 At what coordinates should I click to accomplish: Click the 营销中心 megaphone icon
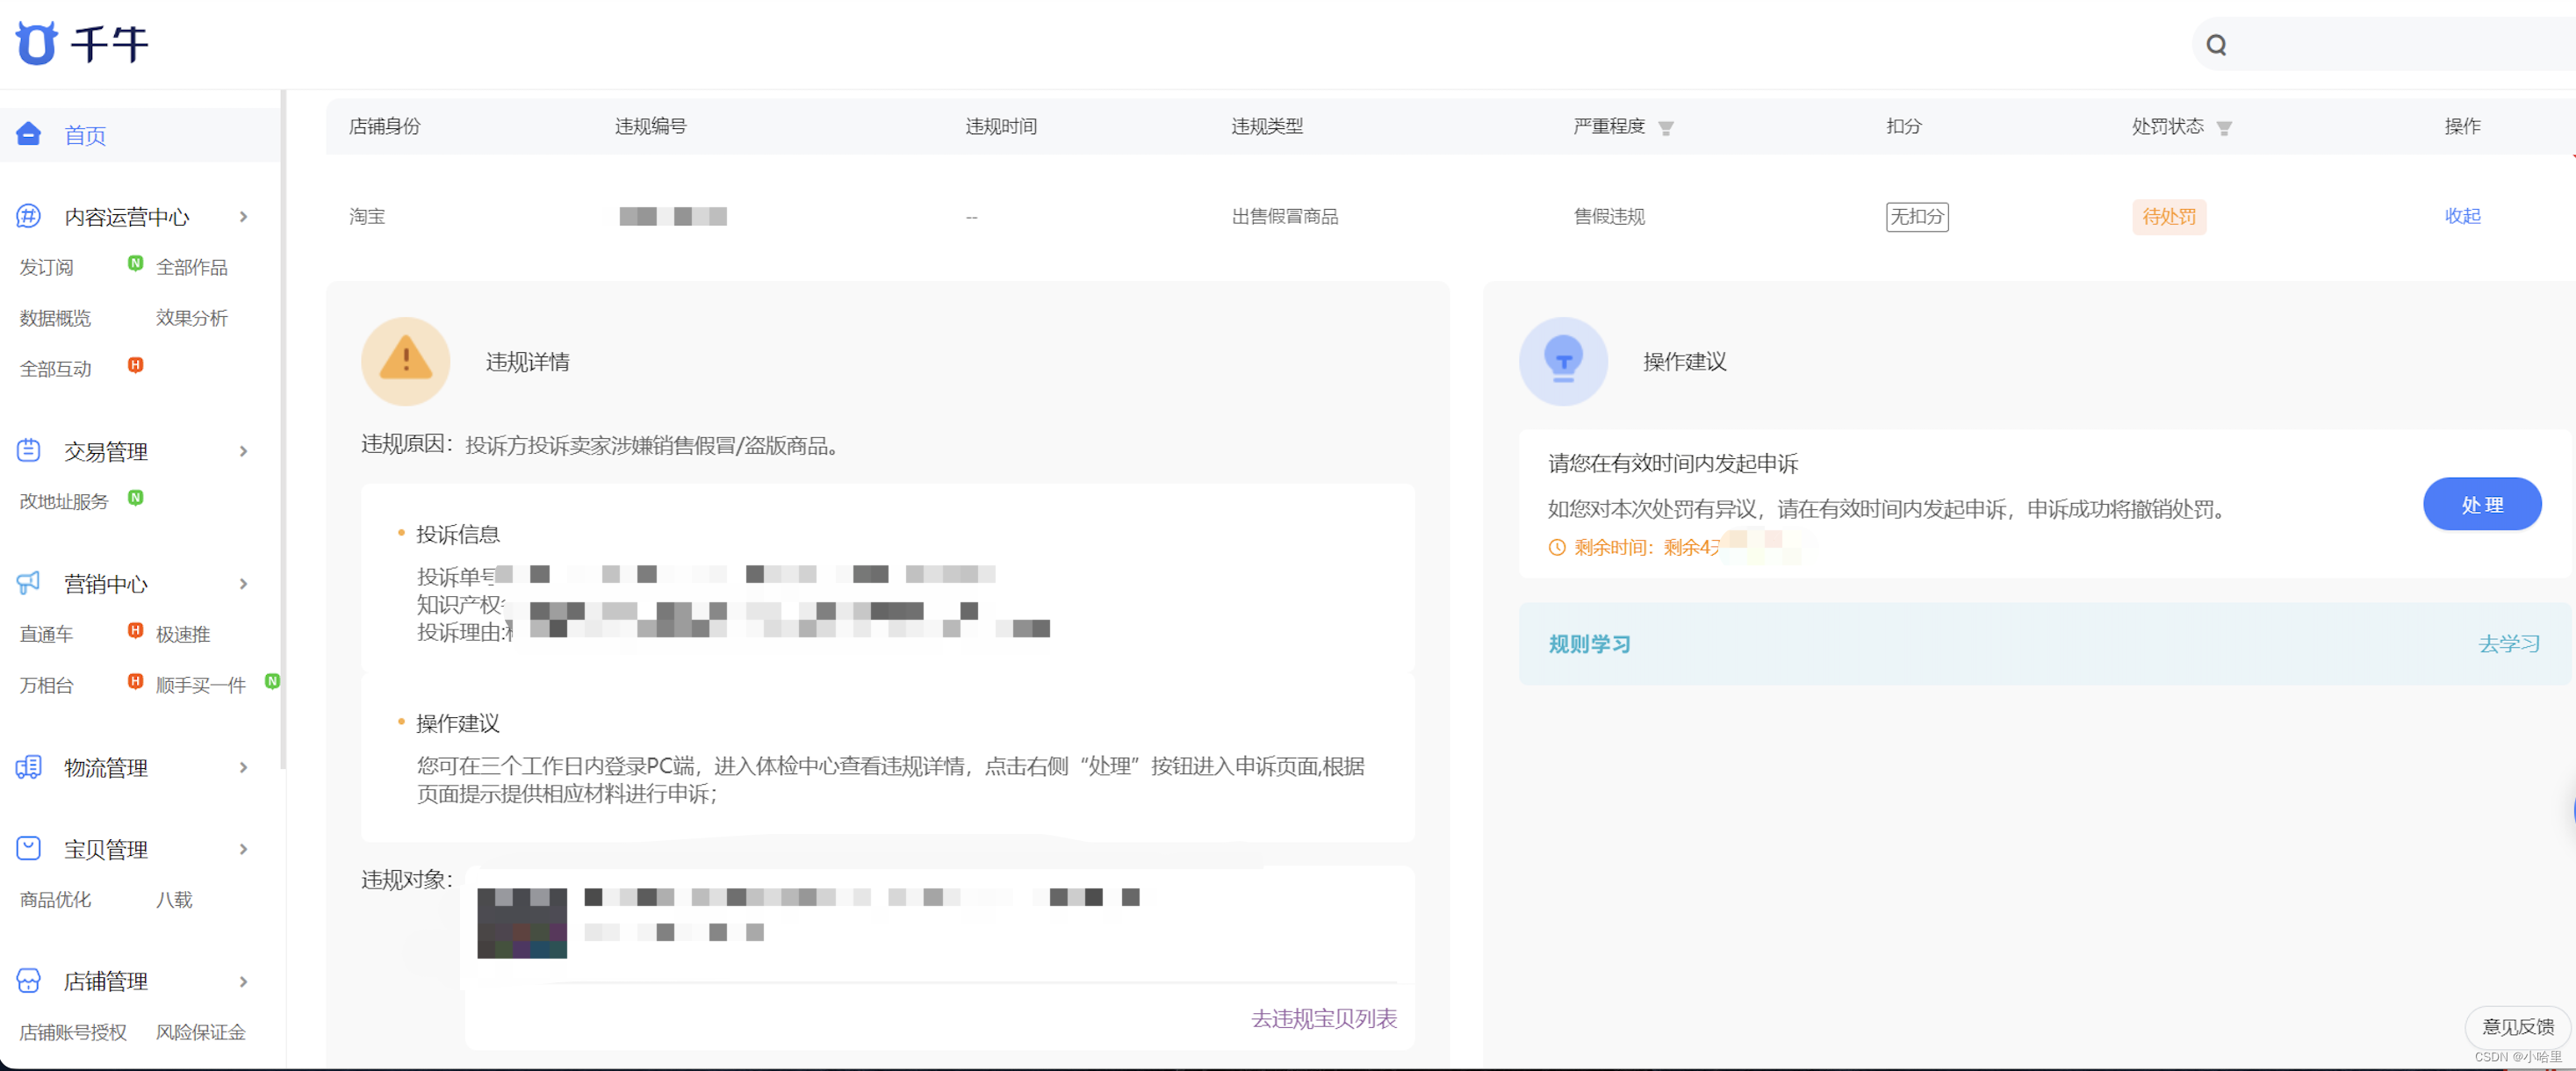click(x=29, y=583)
